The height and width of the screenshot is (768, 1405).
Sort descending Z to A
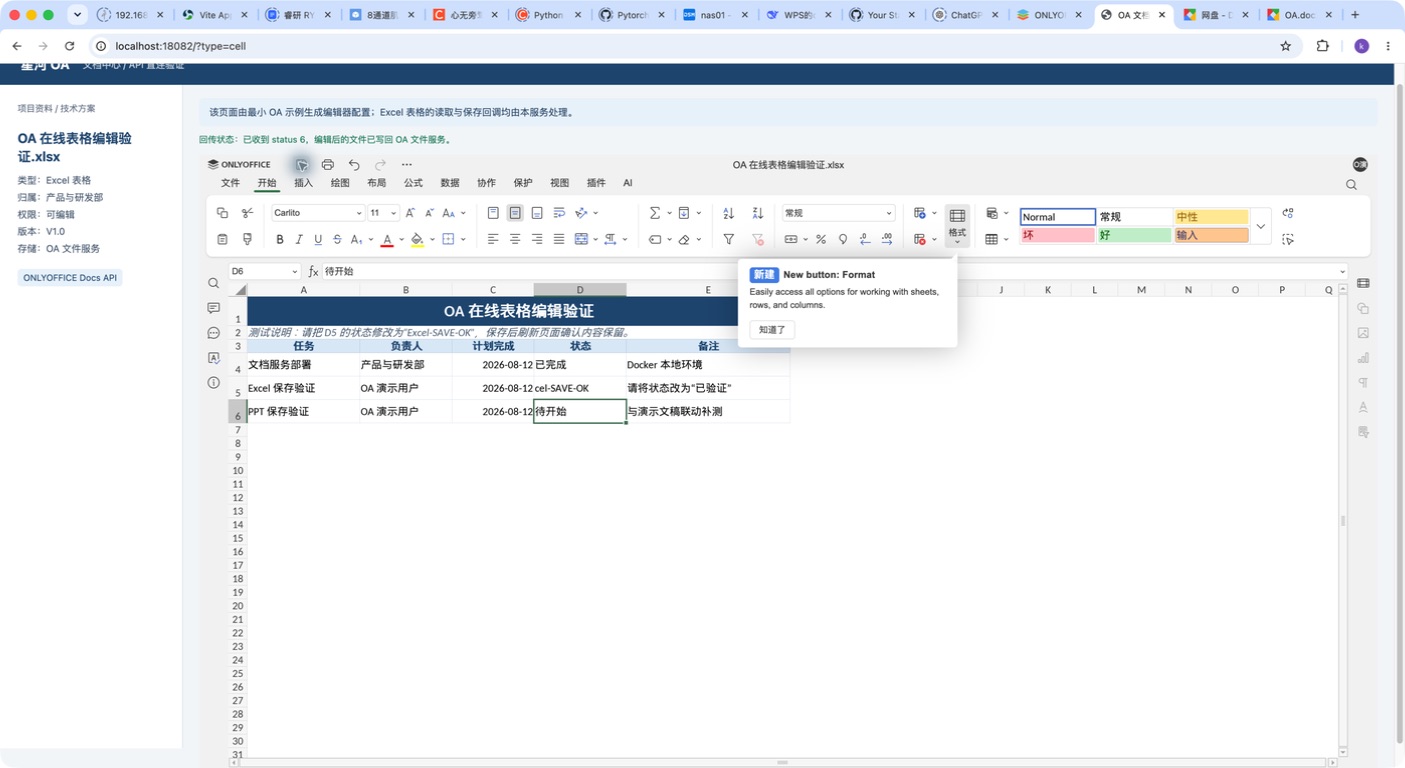757,213
